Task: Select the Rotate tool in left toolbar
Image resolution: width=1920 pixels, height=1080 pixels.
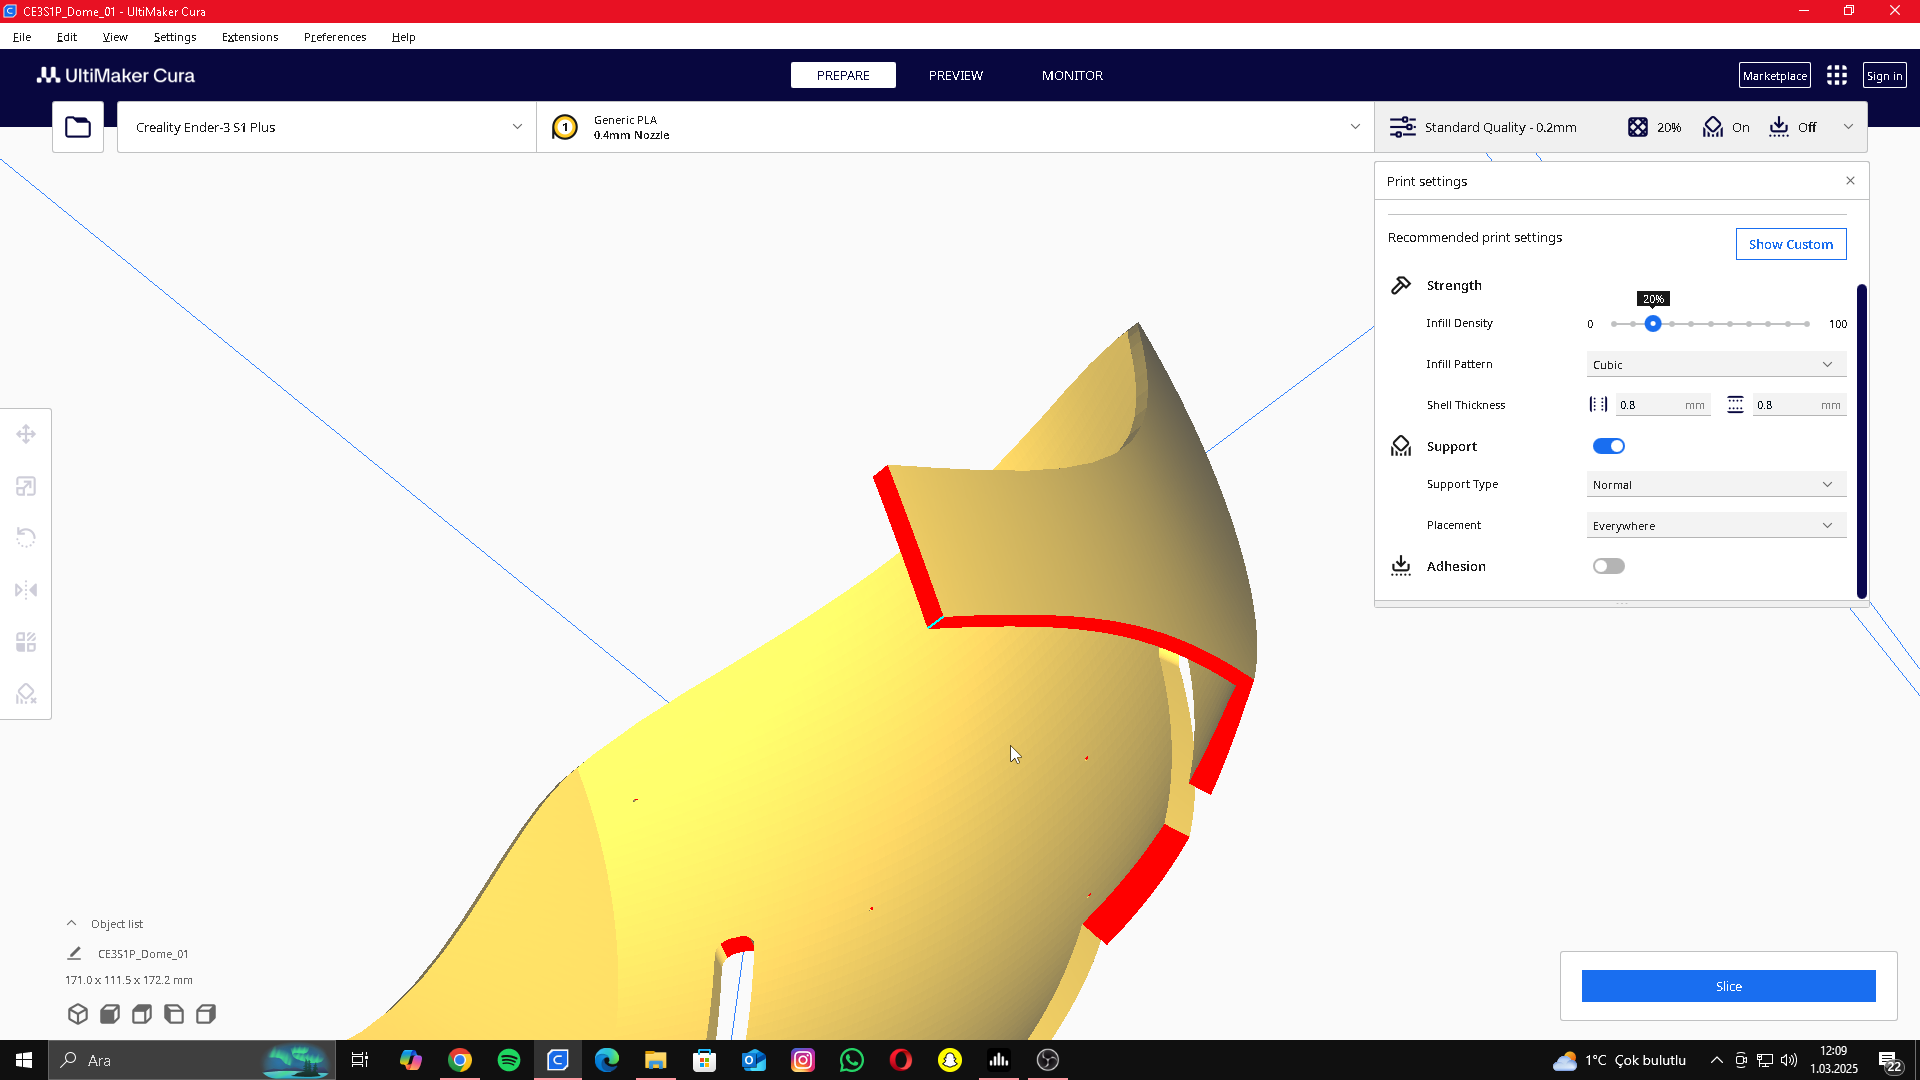Action: click(x=26, y=538)
